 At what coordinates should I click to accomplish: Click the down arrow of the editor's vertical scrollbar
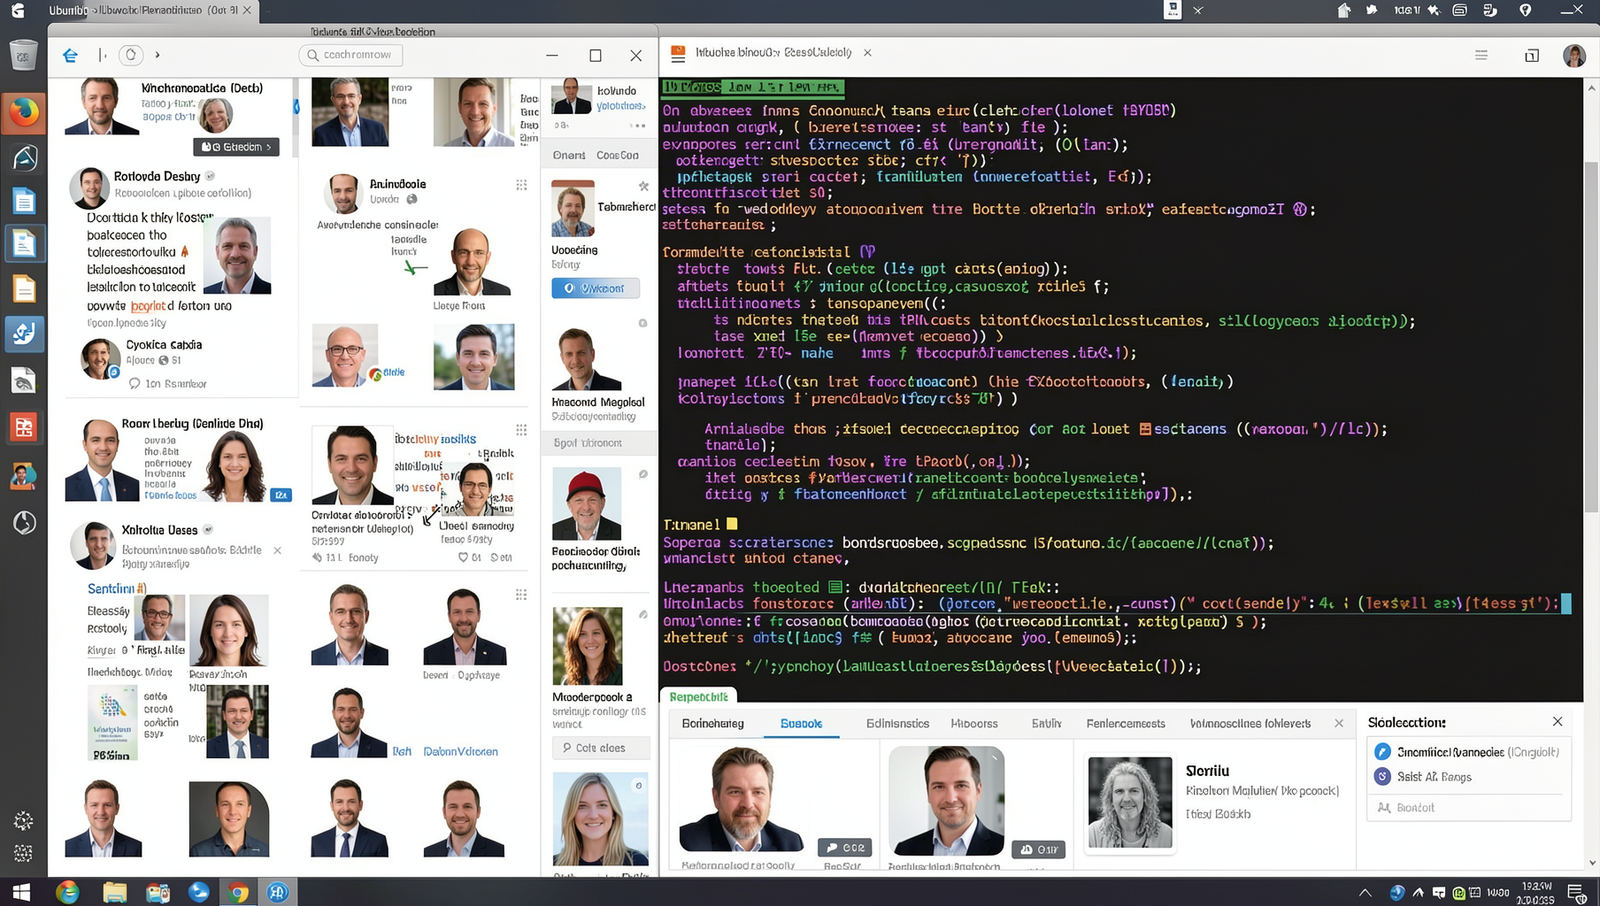(x=1592, y=862)
